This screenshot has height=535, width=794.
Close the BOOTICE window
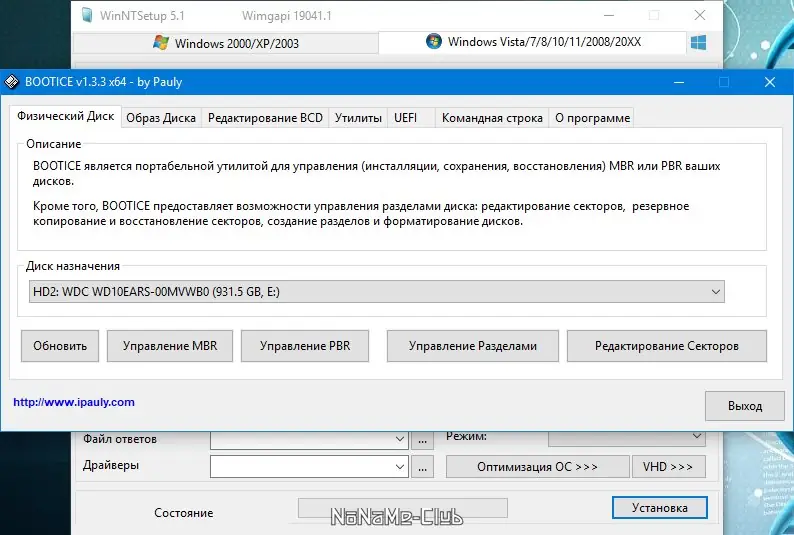tap(770, 82)
